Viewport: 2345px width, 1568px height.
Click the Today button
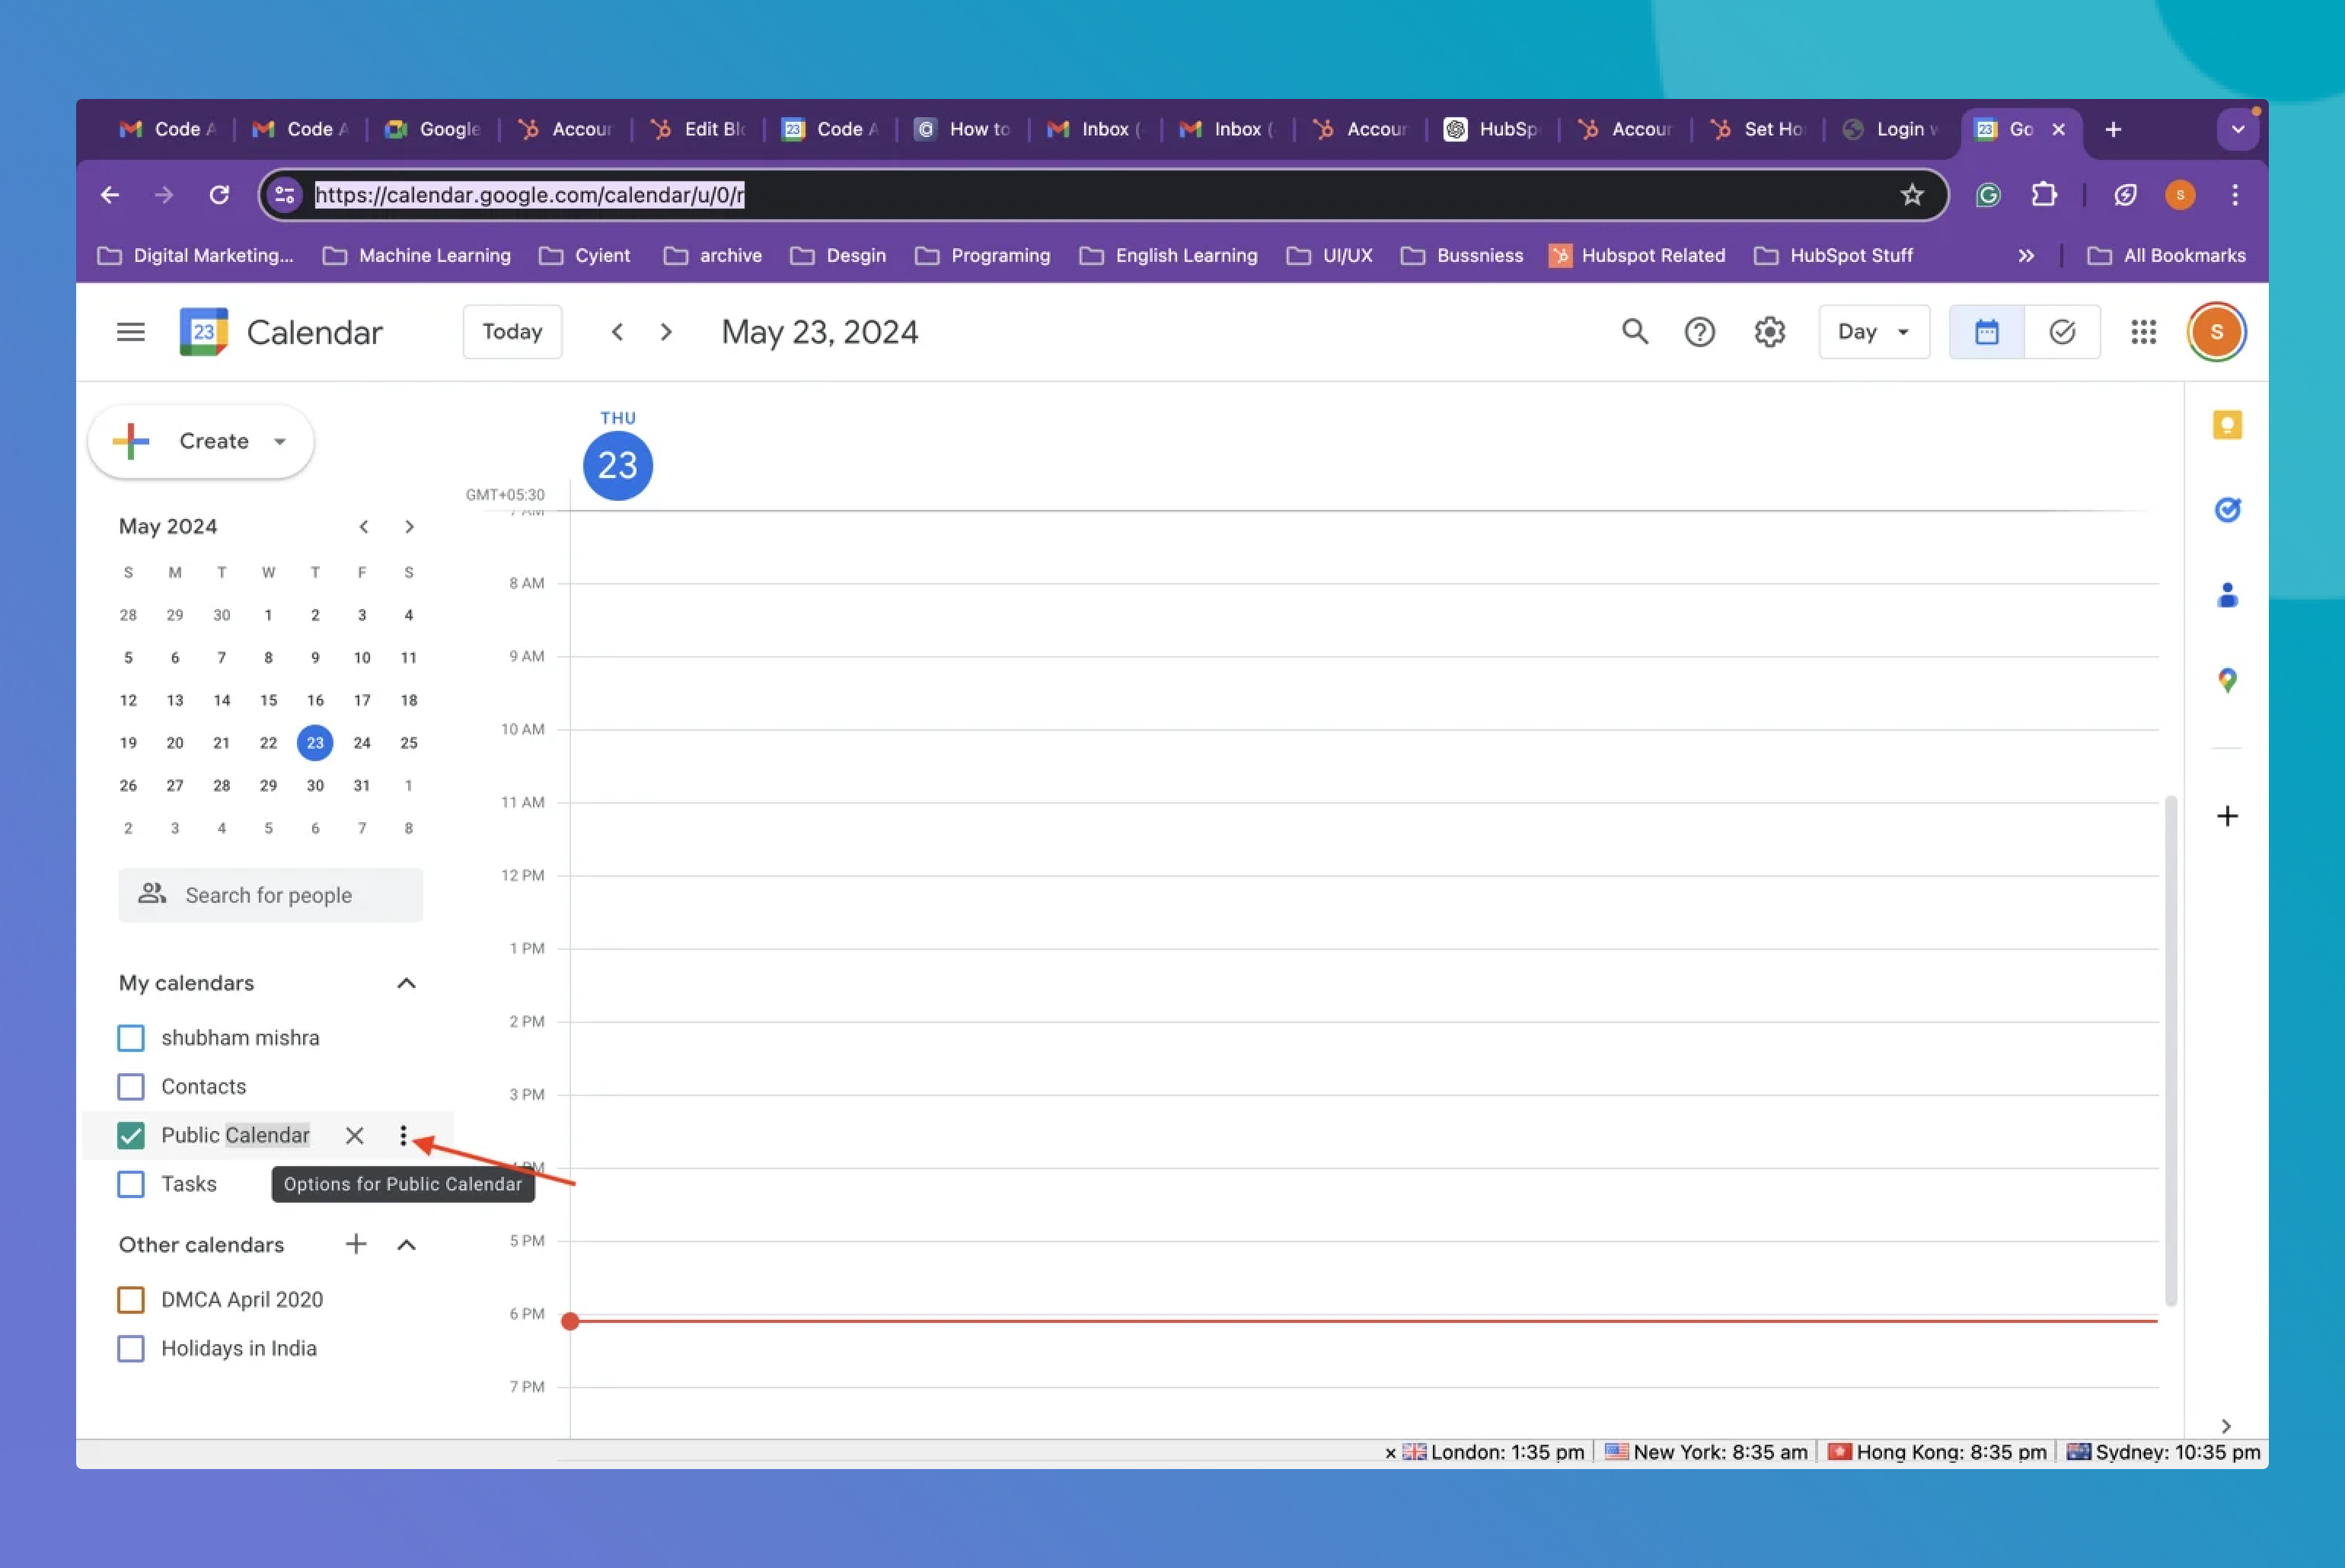coord(512,332)
